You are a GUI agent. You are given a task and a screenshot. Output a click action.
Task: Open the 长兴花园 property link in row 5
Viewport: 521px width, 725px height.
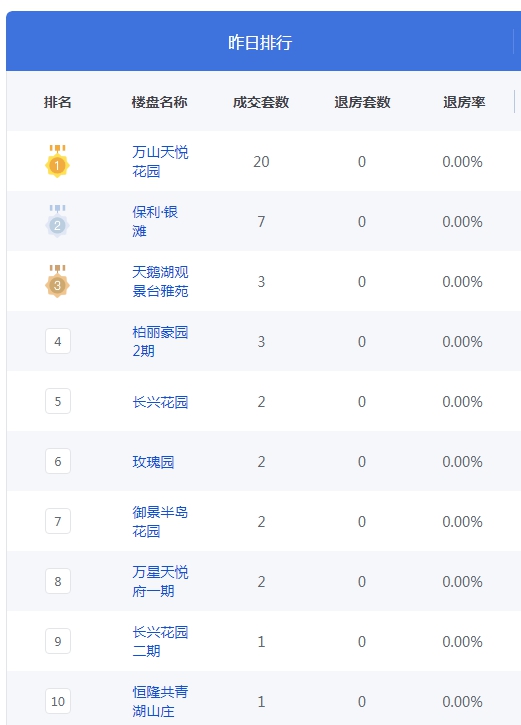(x=160, y=402)
